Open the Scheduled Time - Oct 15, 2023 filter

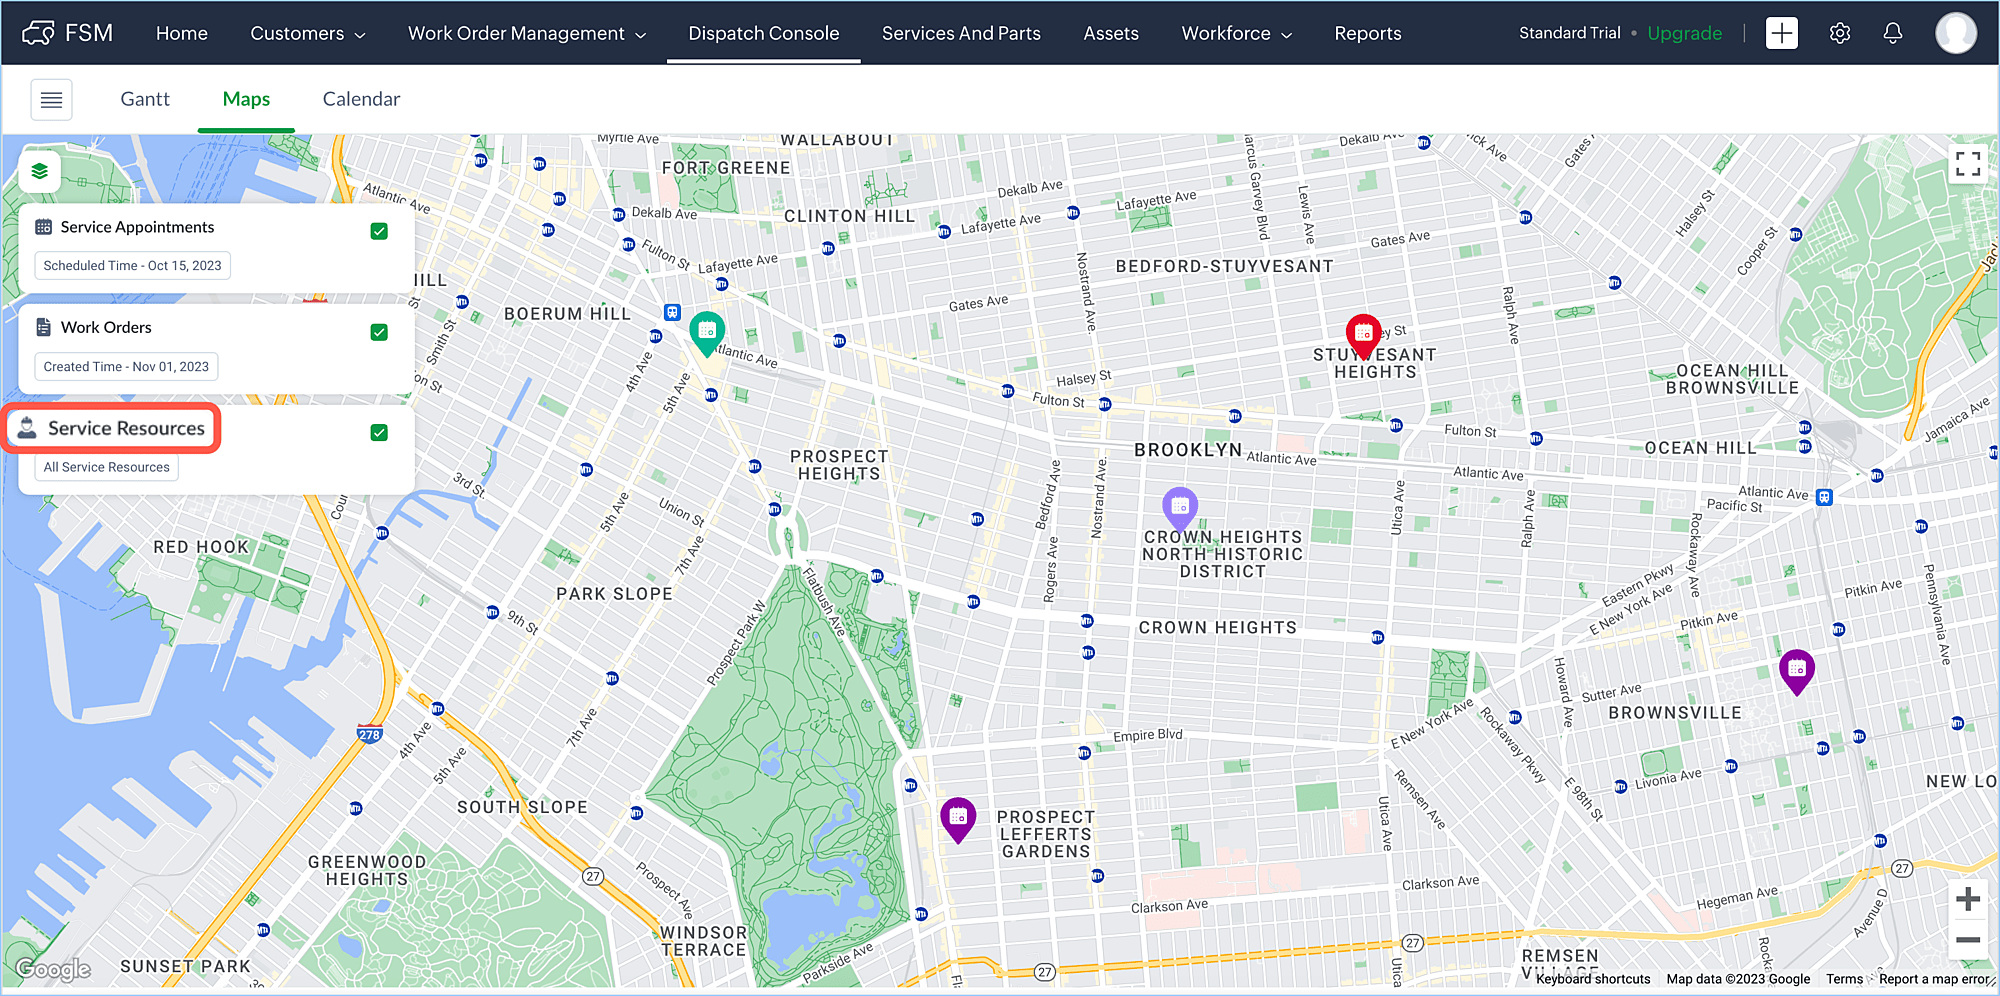click(133, 265)
